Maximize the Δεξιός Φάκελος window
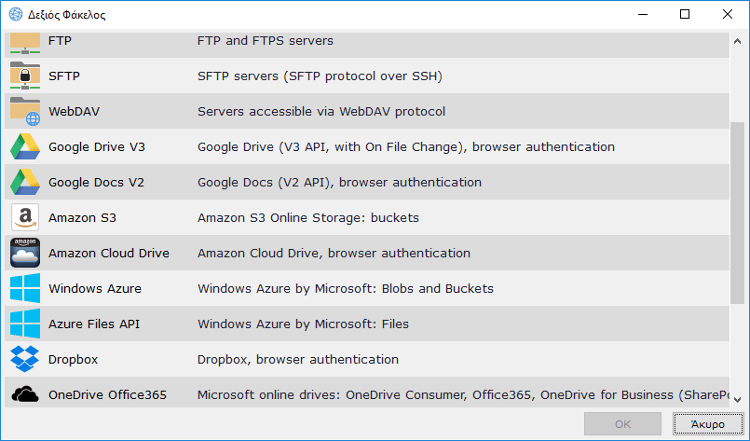The height and width of the screenshot is (441, 750). (x=684, y=14)
